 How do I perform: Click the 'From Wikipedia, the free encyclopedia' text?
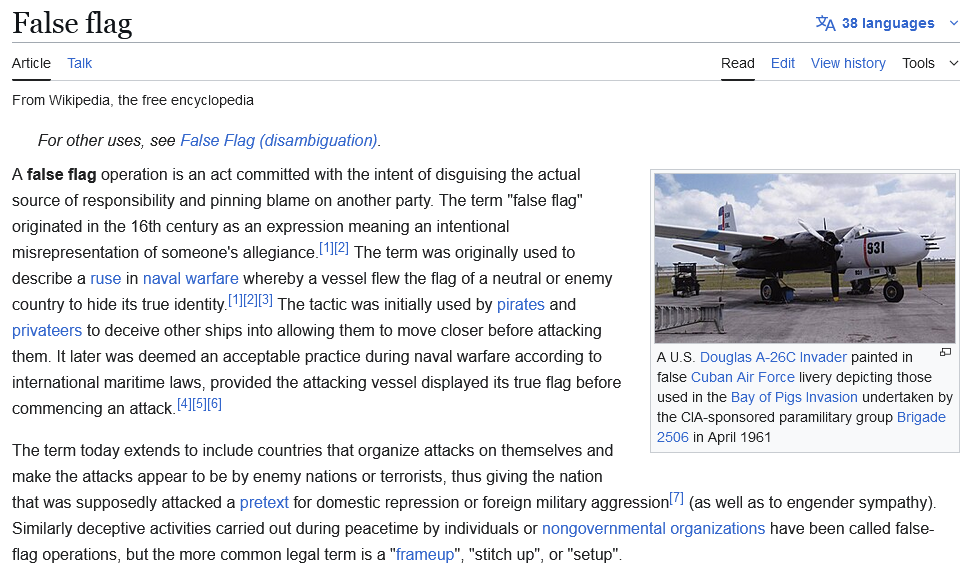pyautogui.click(x=133, y=100)
